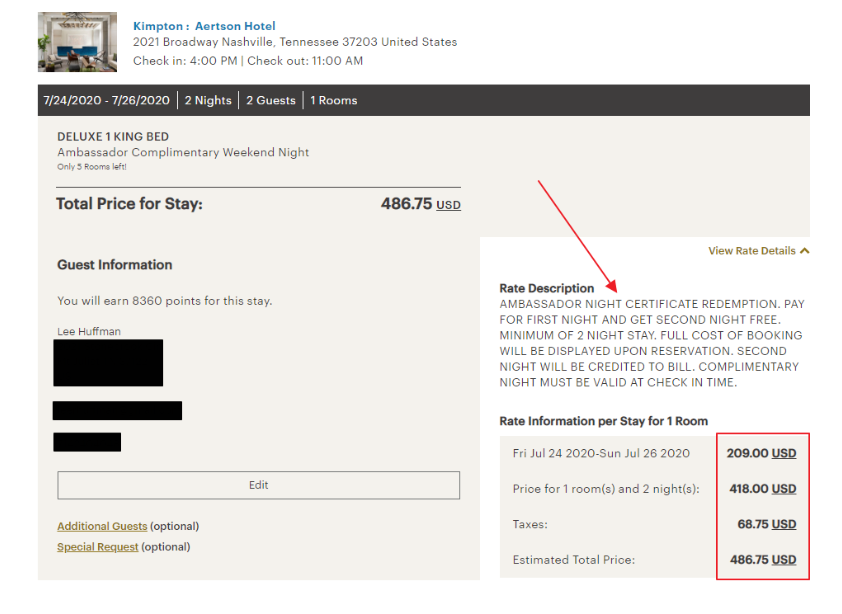842x614 pixels.
Task: Click the 'Estimated Total Price:' label
Action: (574, 560)
